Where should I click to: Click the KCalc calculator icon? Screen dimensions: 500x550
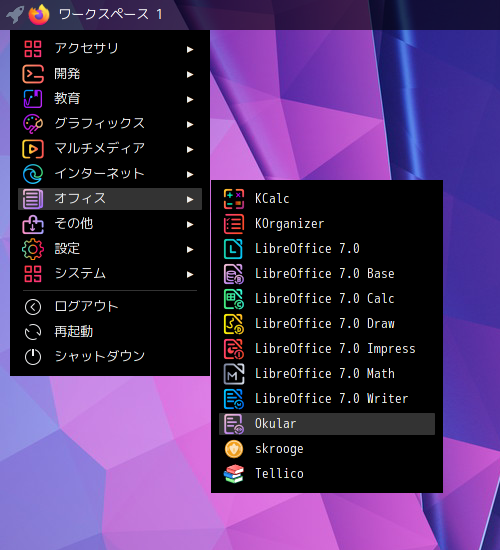tap(234, 199)
